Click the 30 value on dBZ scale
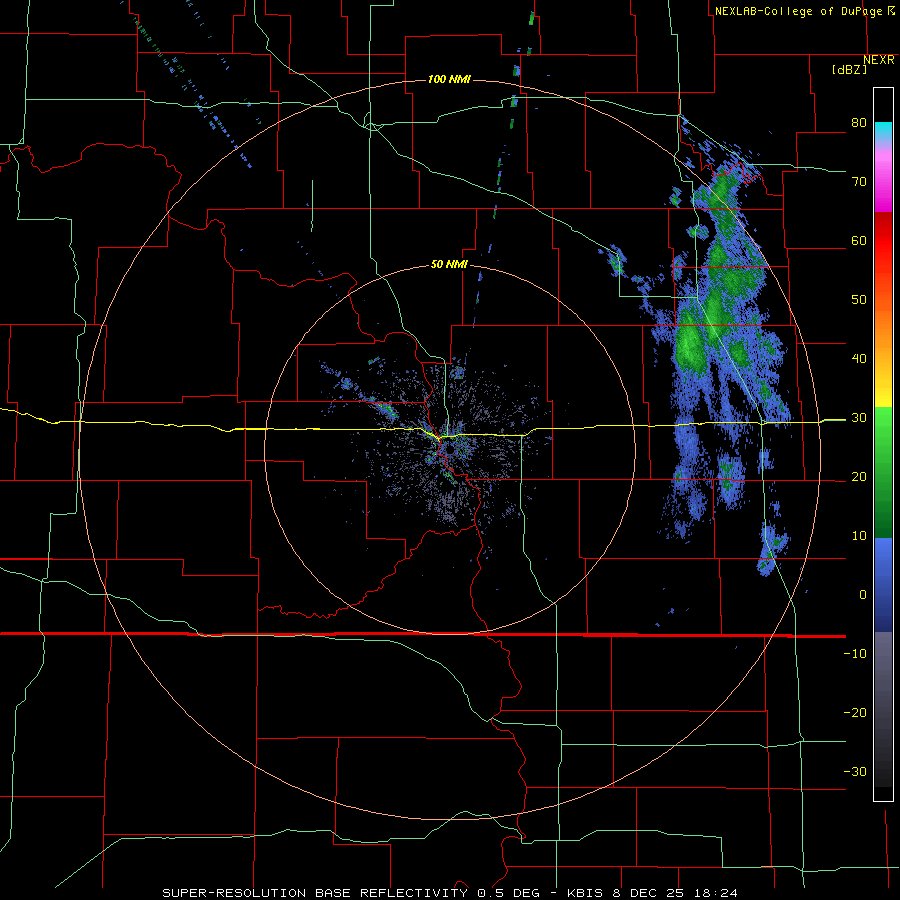The width and height of the screenshot is (900, 900). pos(859,418)
